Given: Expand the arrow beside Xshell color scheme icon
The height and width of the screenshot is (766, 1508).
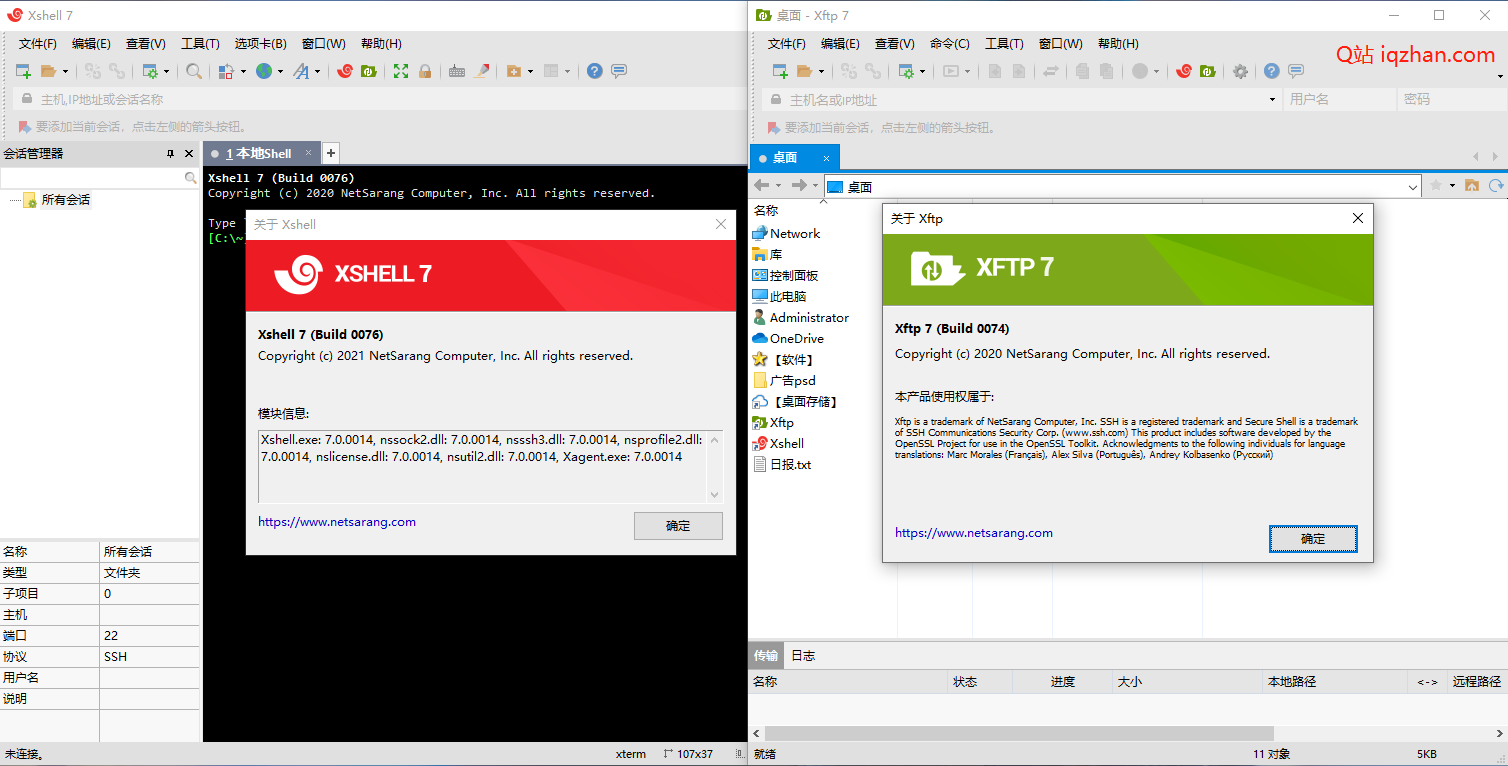Looking at the screenshot, I should click(243, 71).
